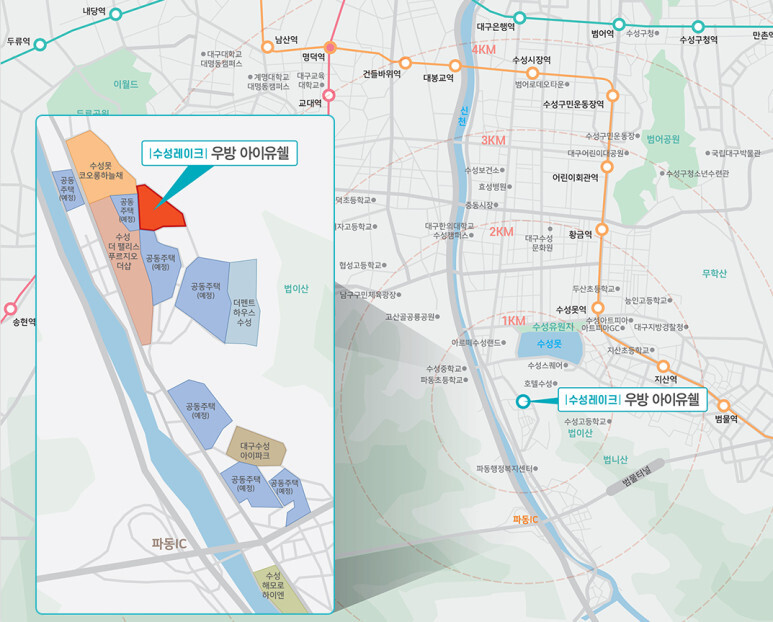Select the 효성병원 label

[492, 187]
